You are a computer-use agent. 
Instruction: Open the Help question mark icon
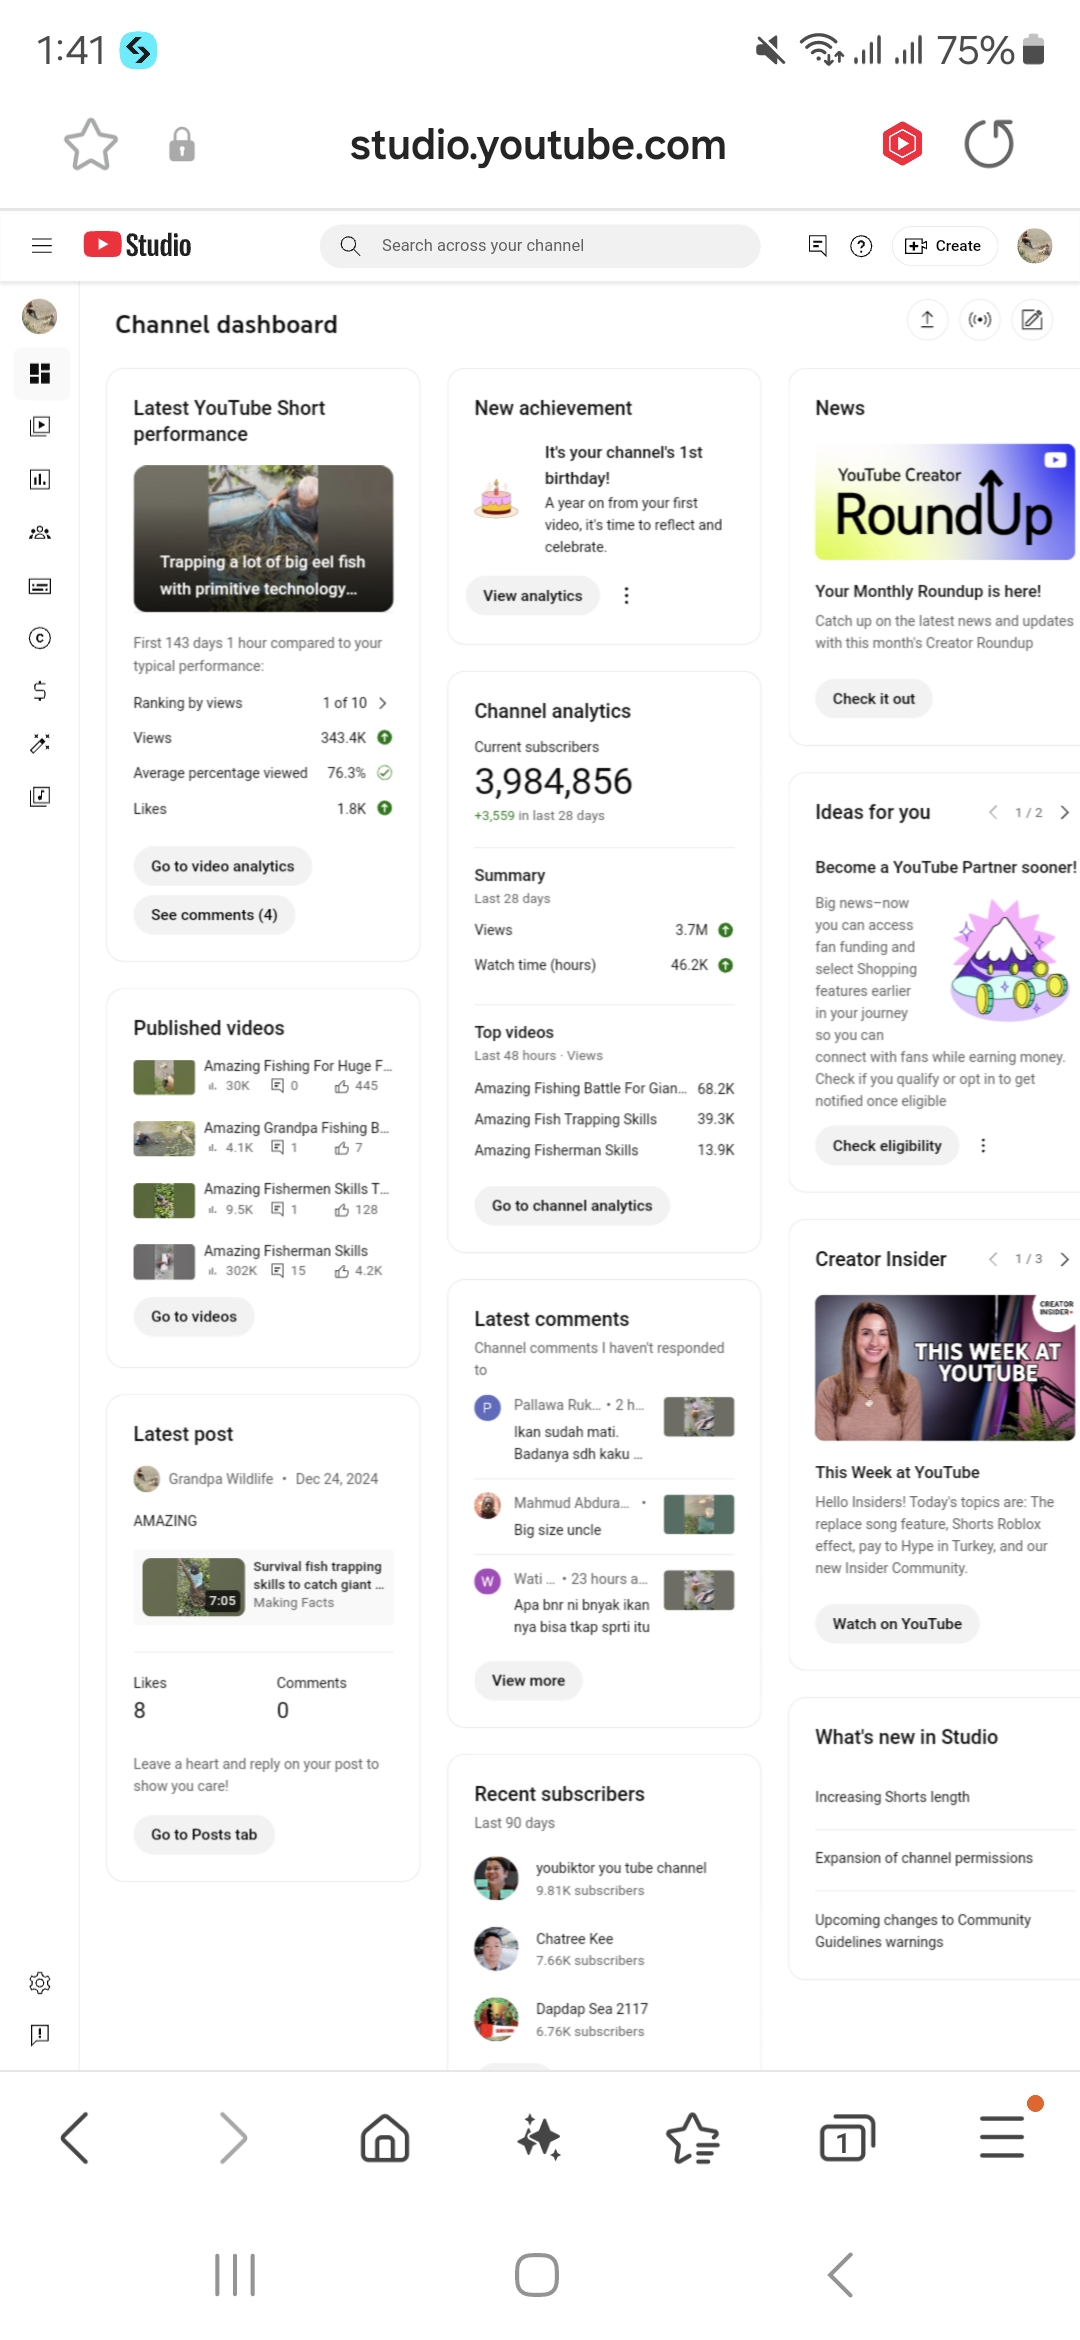click(861, 246)
